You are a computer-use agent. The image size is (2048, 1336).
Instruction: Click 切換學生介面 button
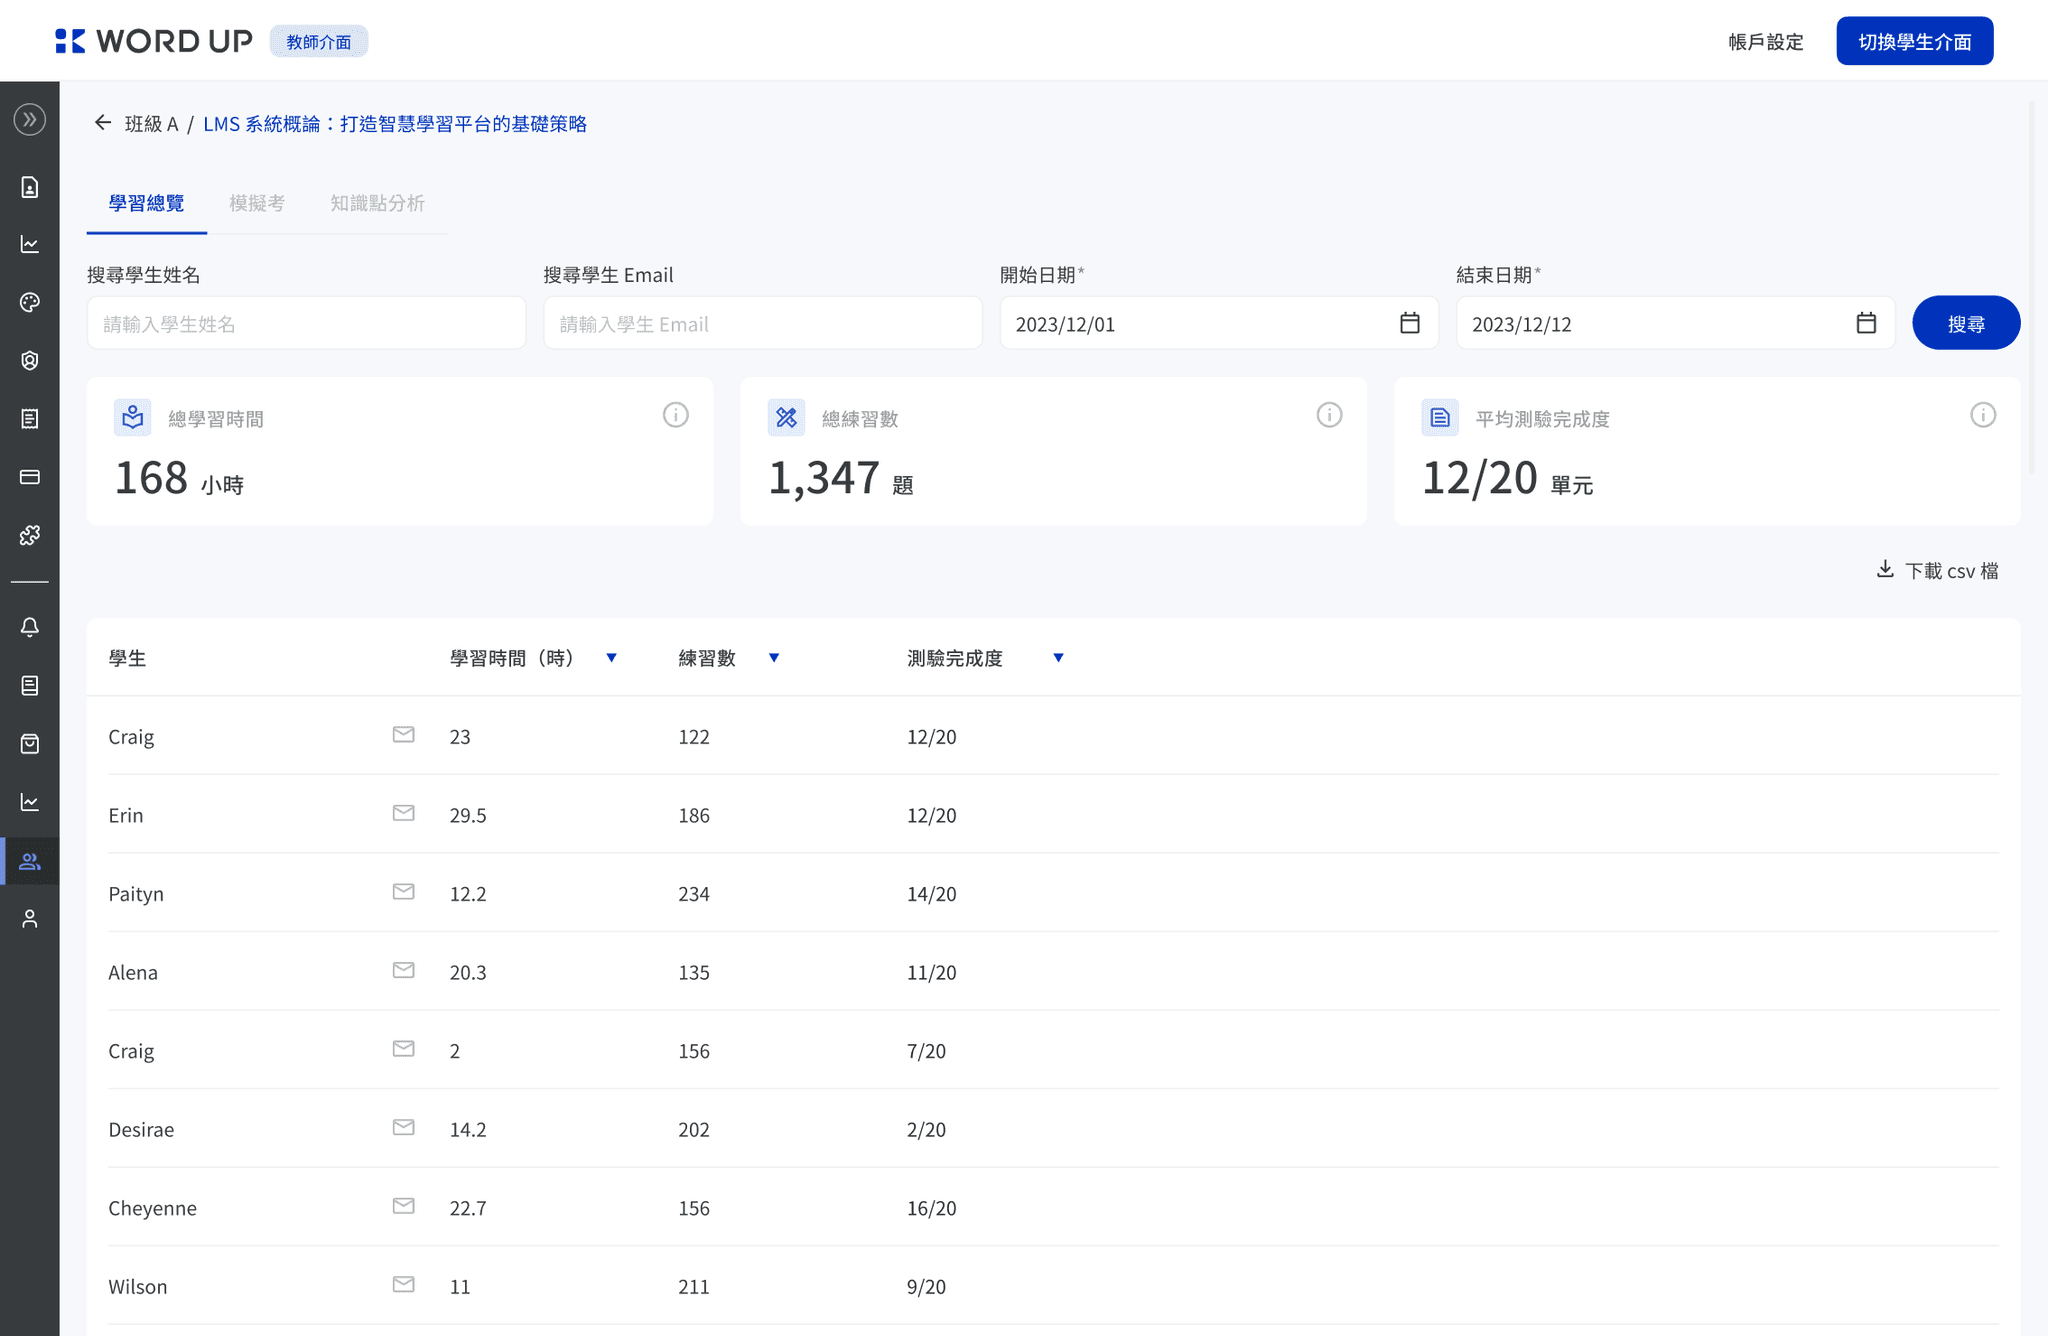point(1914,41)
